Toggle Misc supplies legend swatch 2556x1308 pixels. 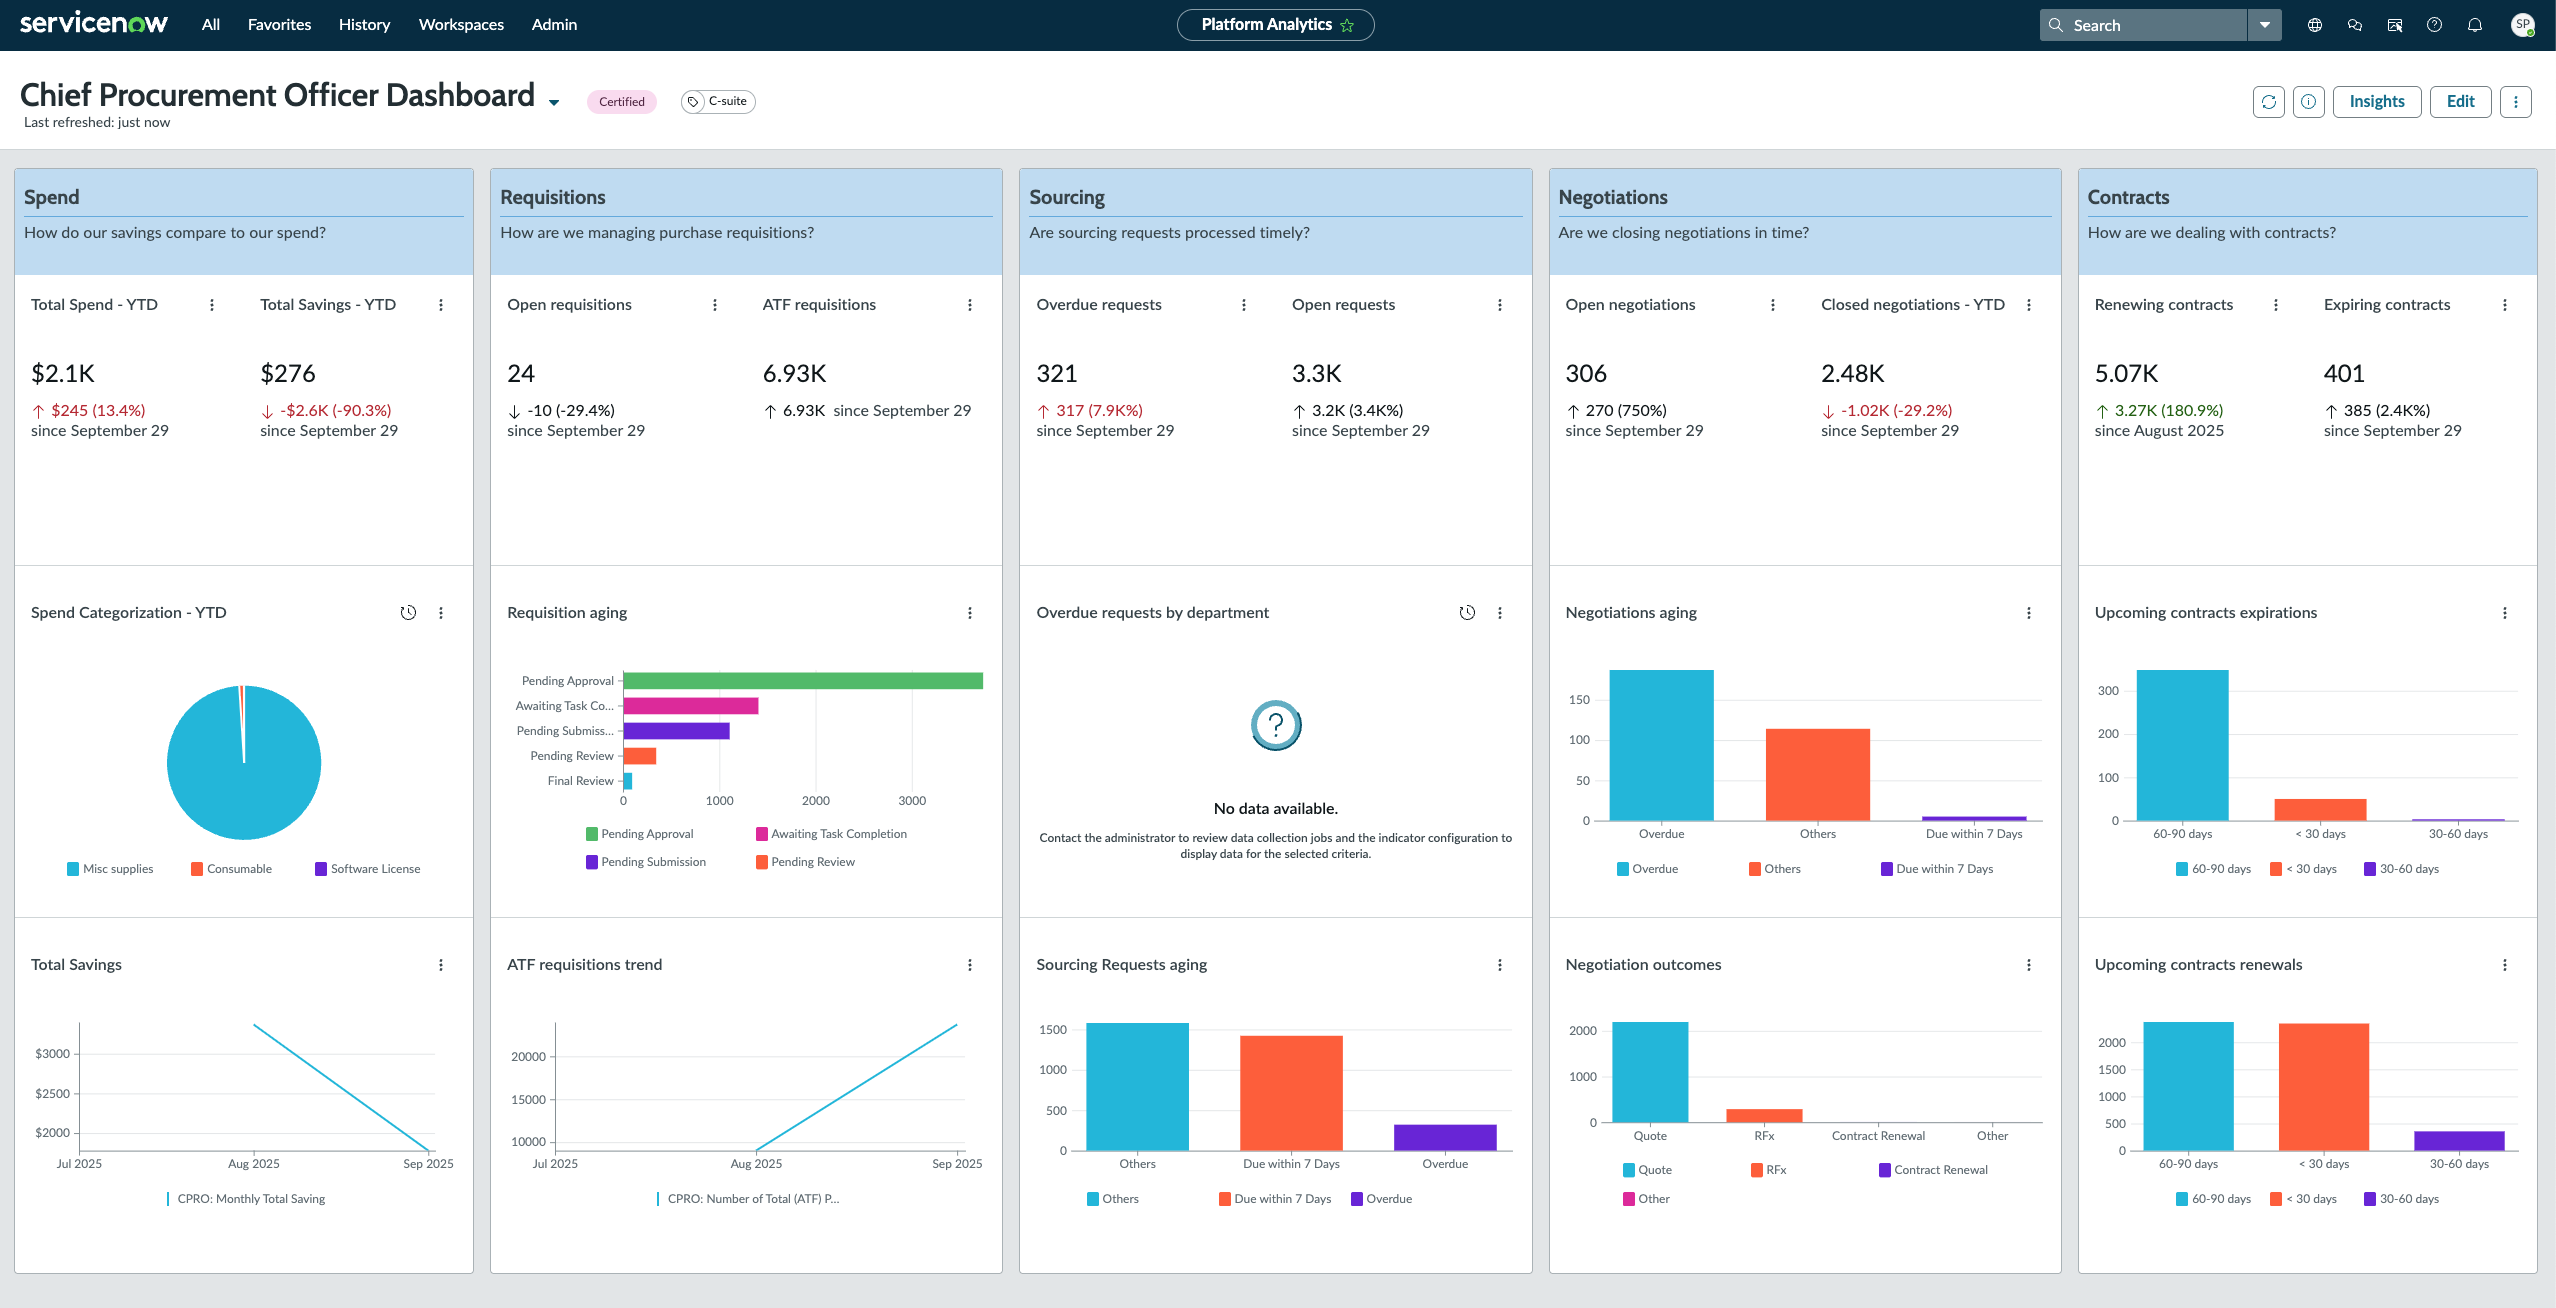(x=73, y=869)
